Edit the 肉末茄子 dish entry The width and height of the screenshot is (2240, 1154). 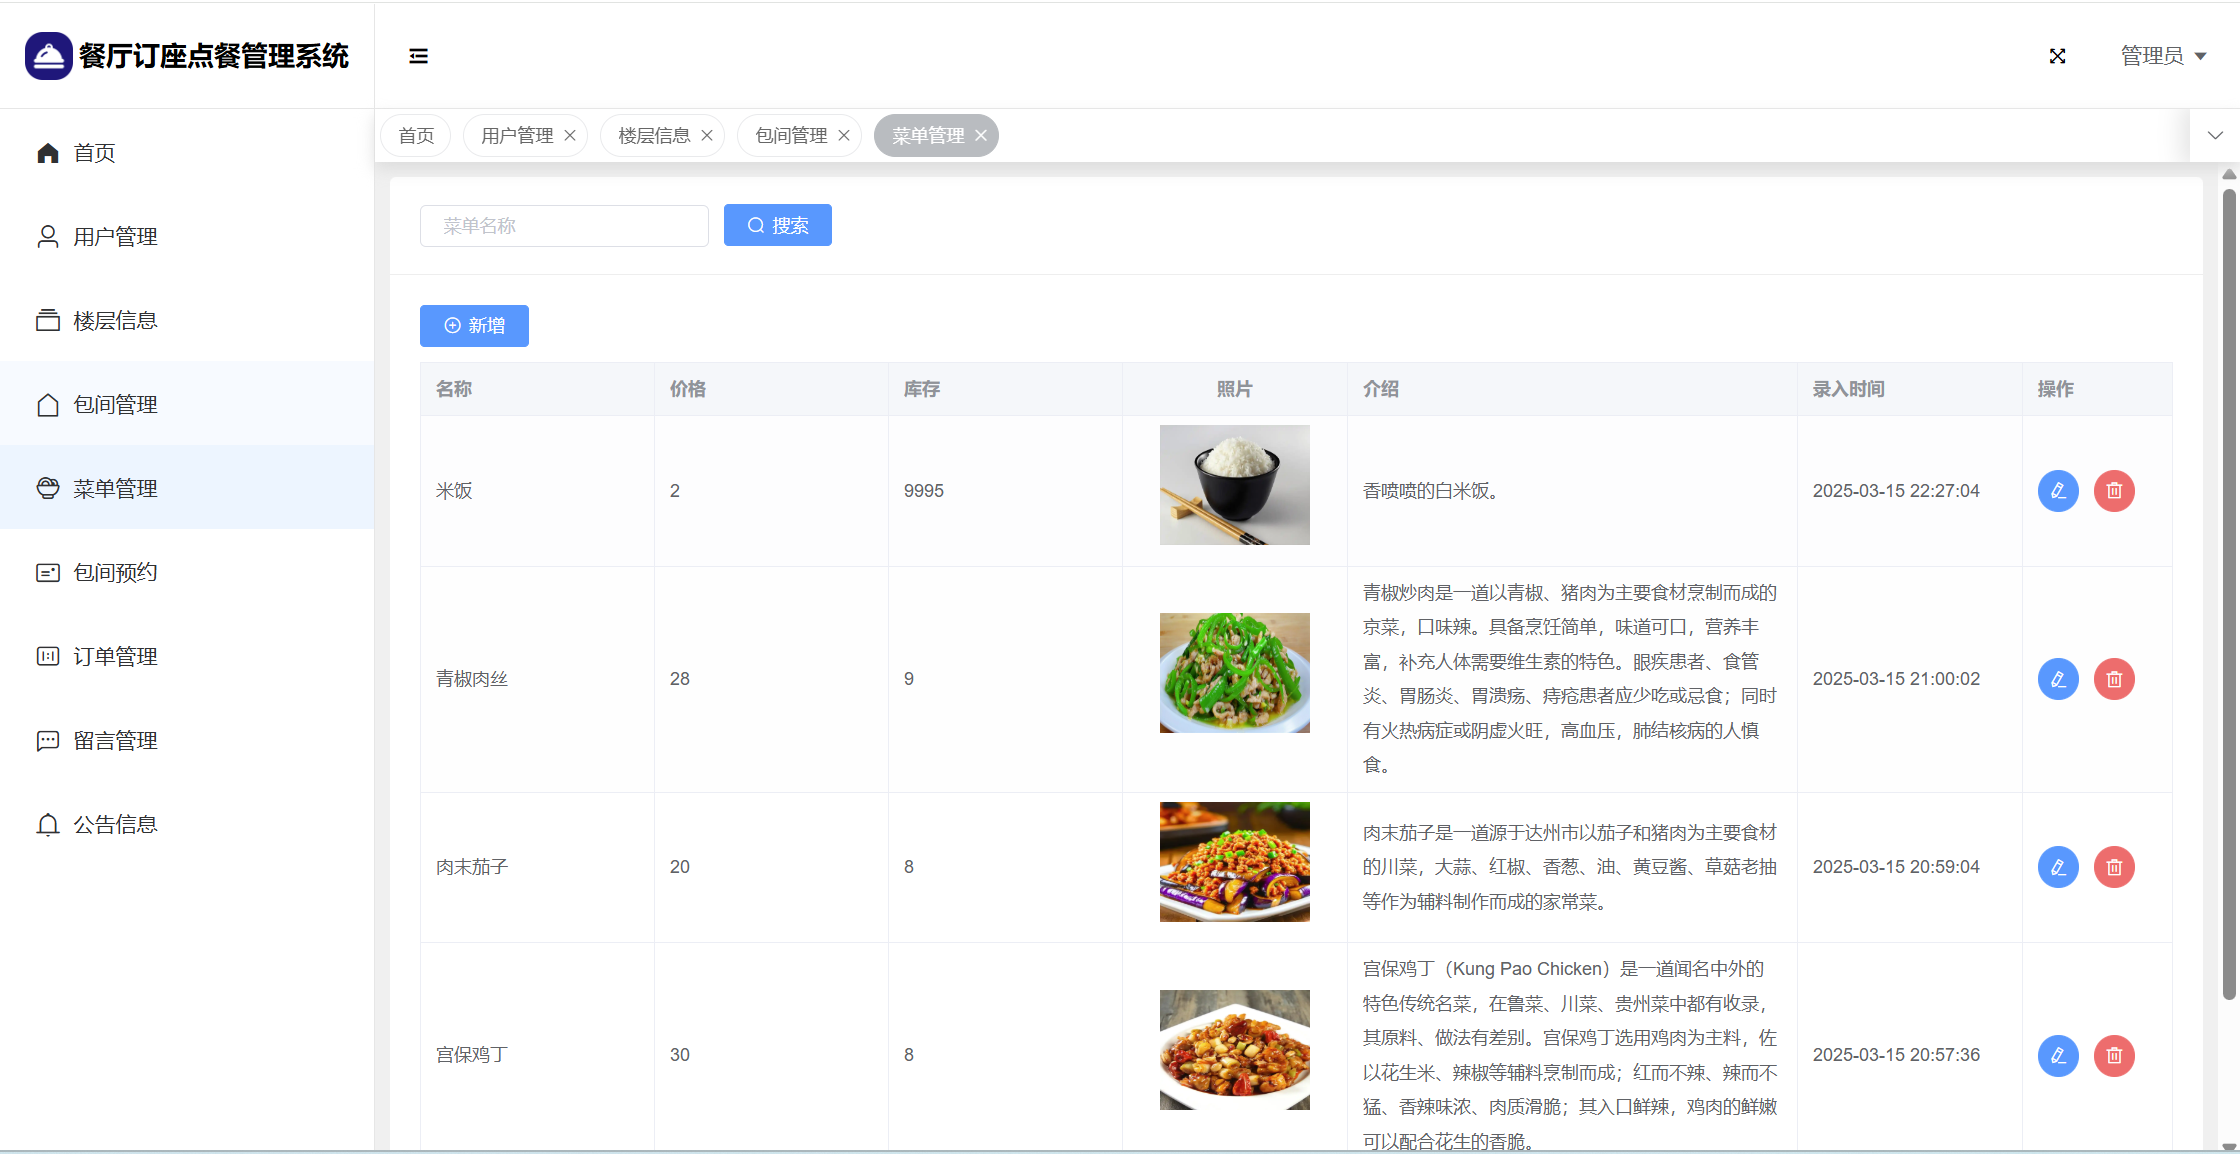tap(2058, 867)
